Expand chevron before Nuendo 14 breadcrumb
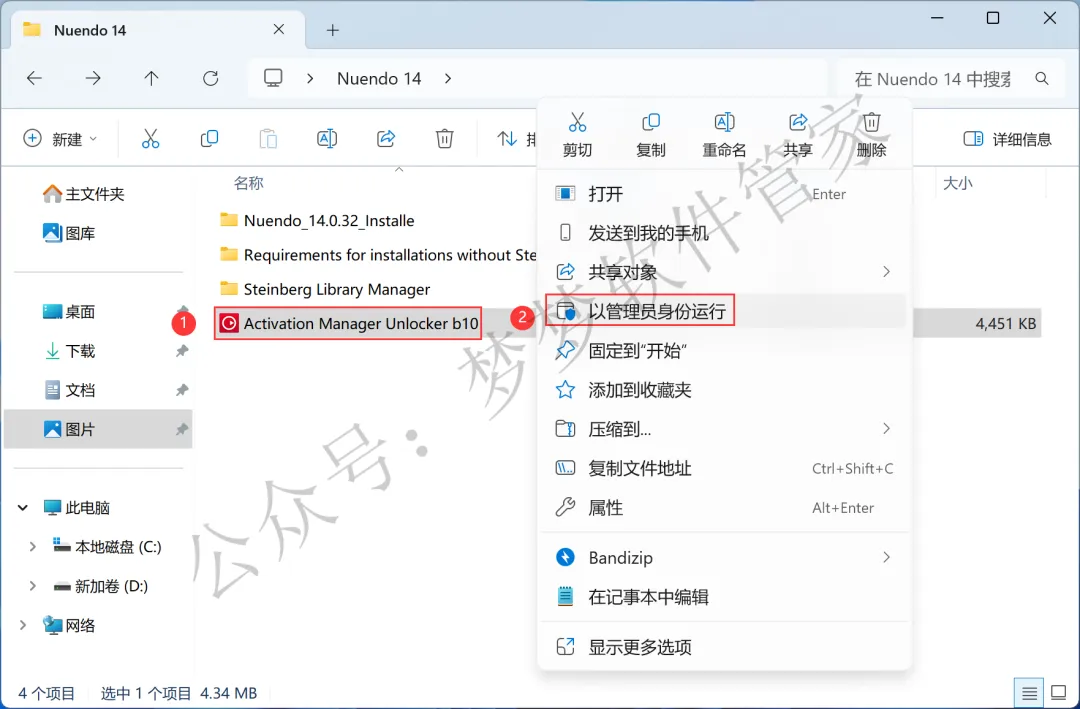Viewport: 1080px width, 709px height. [310, 79]
